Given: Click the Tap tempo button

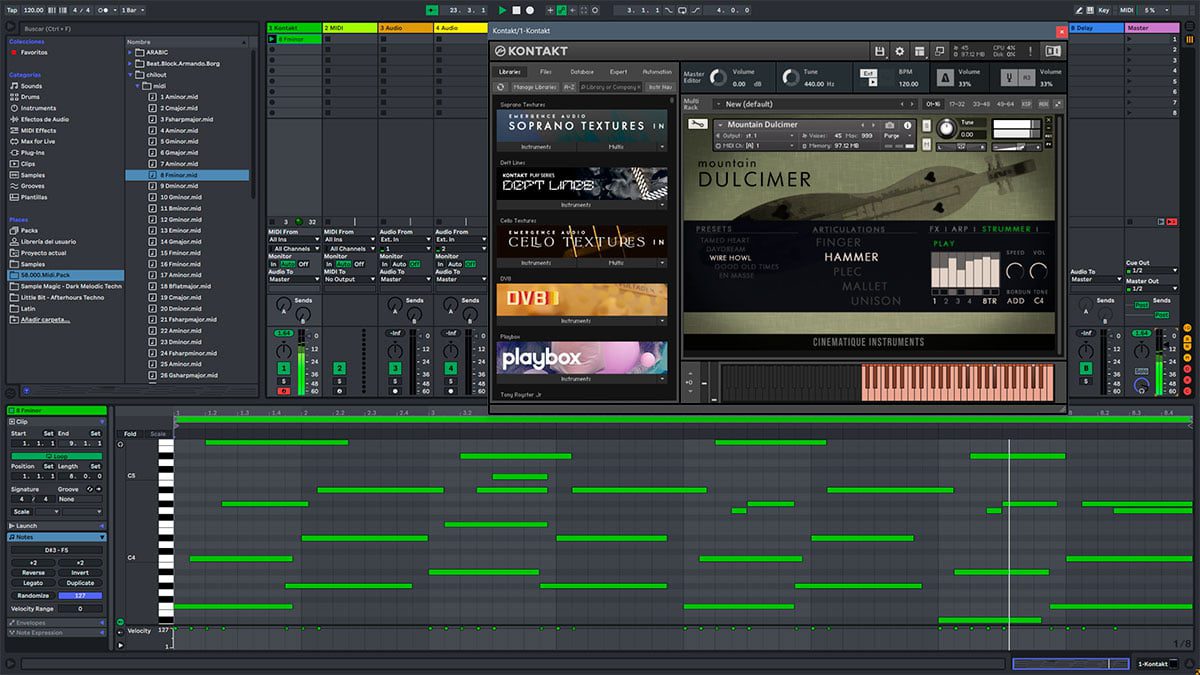Looking at the screenshot, I should [12, 10].
